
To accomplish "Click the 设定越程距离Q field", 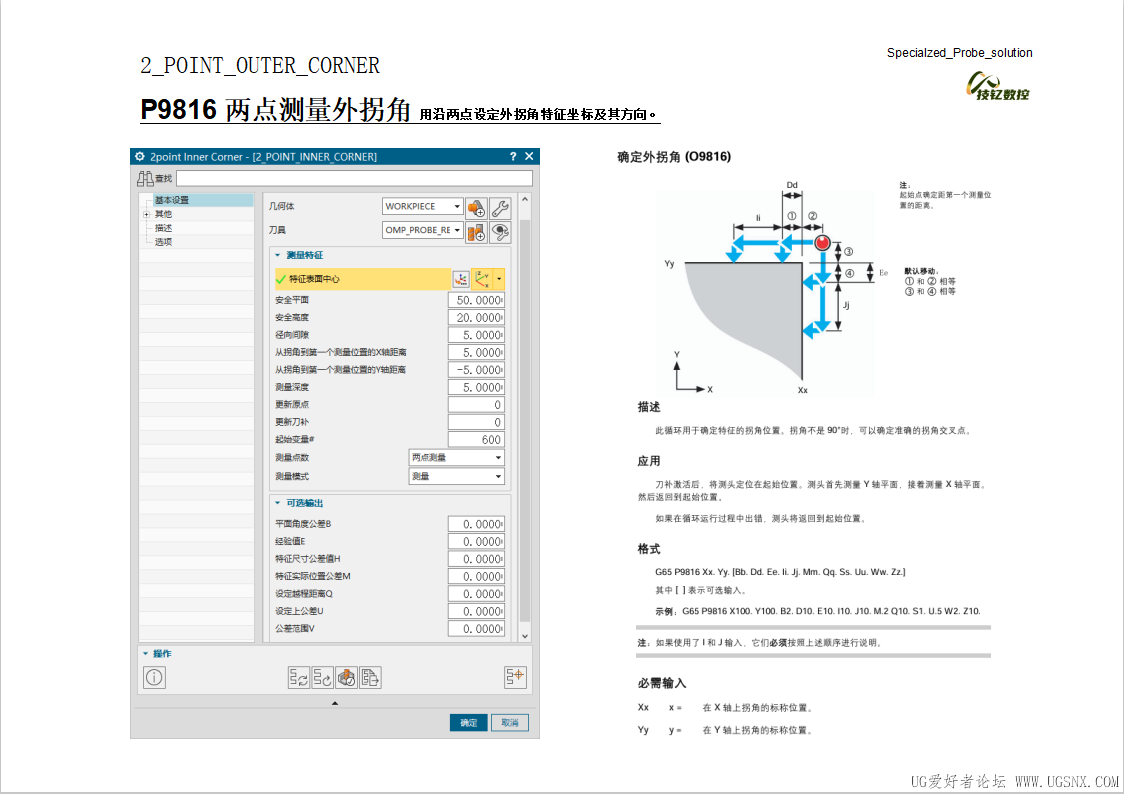I will coord(476,594).
